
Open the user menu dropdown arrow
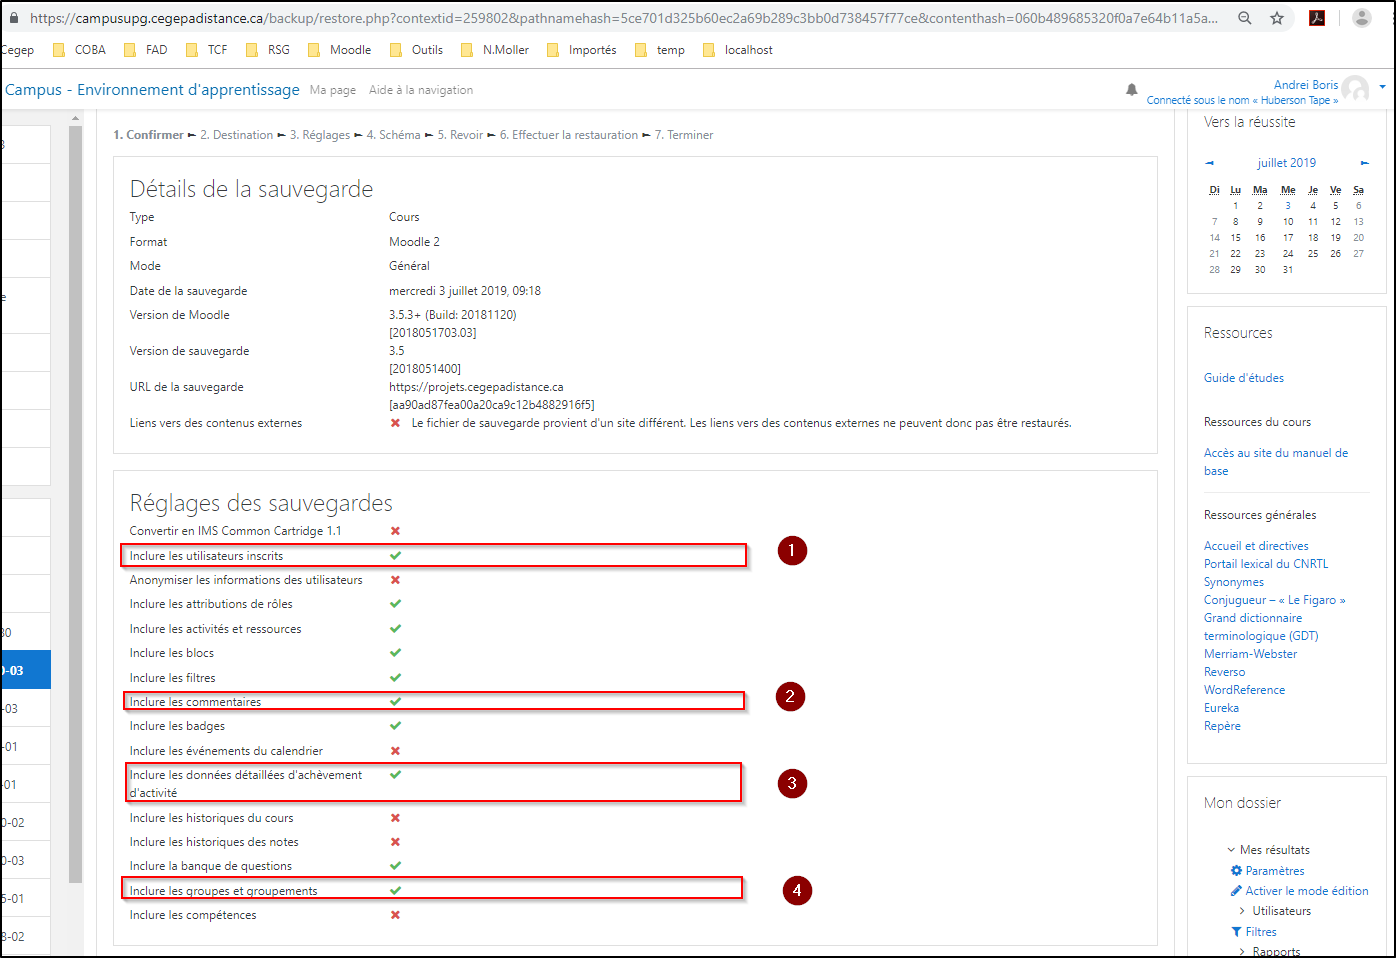1382,87
